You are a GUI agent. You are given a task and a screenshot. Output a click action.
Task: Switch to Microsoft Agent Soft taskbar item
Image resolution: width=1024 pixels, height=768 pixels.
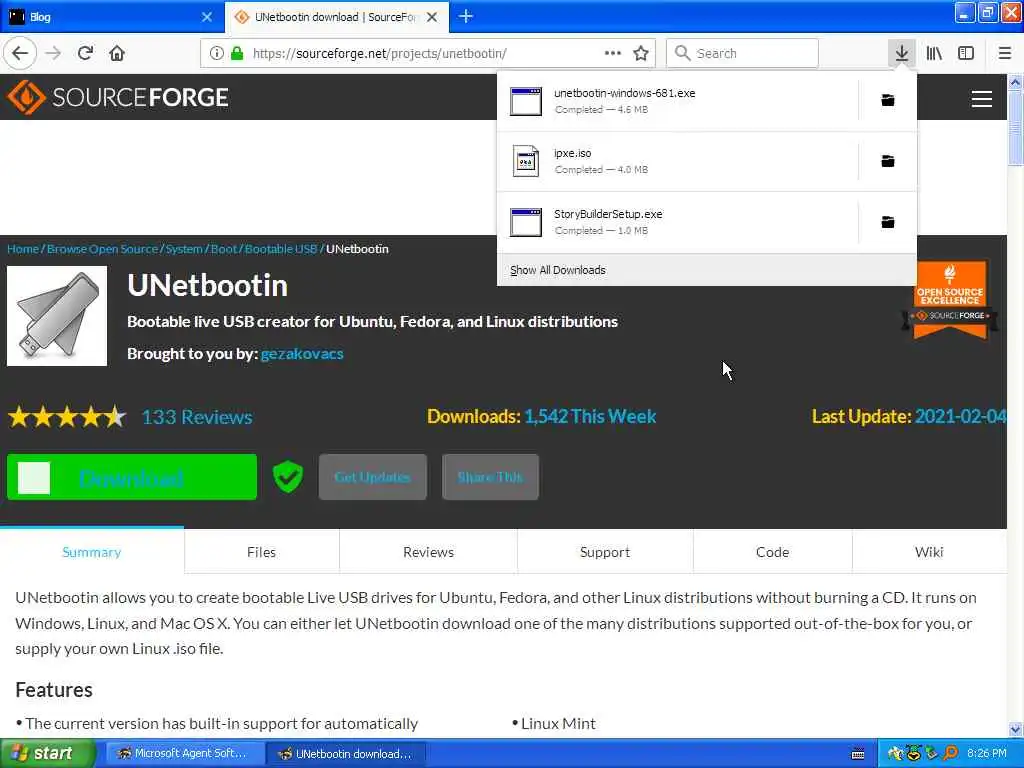click(x=183, y=753)
